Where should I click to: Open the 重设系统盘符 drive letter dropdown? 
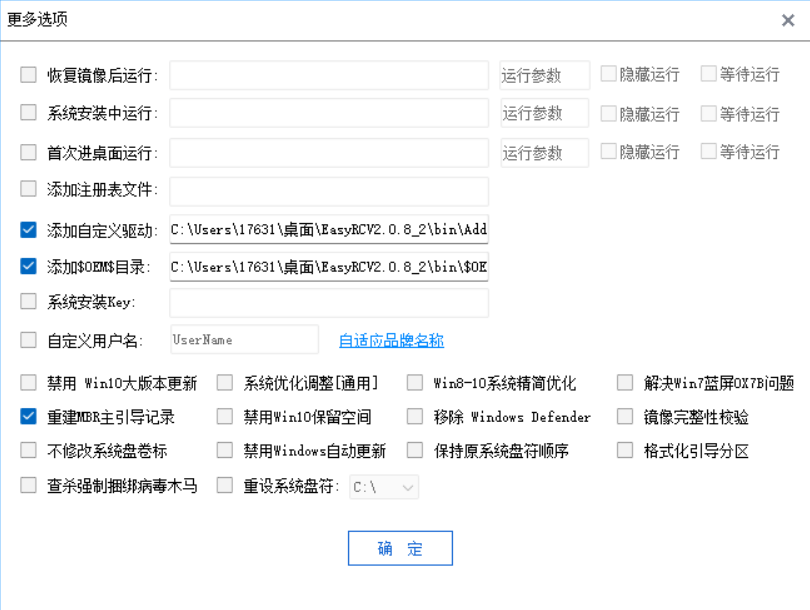tap(384, 487)
